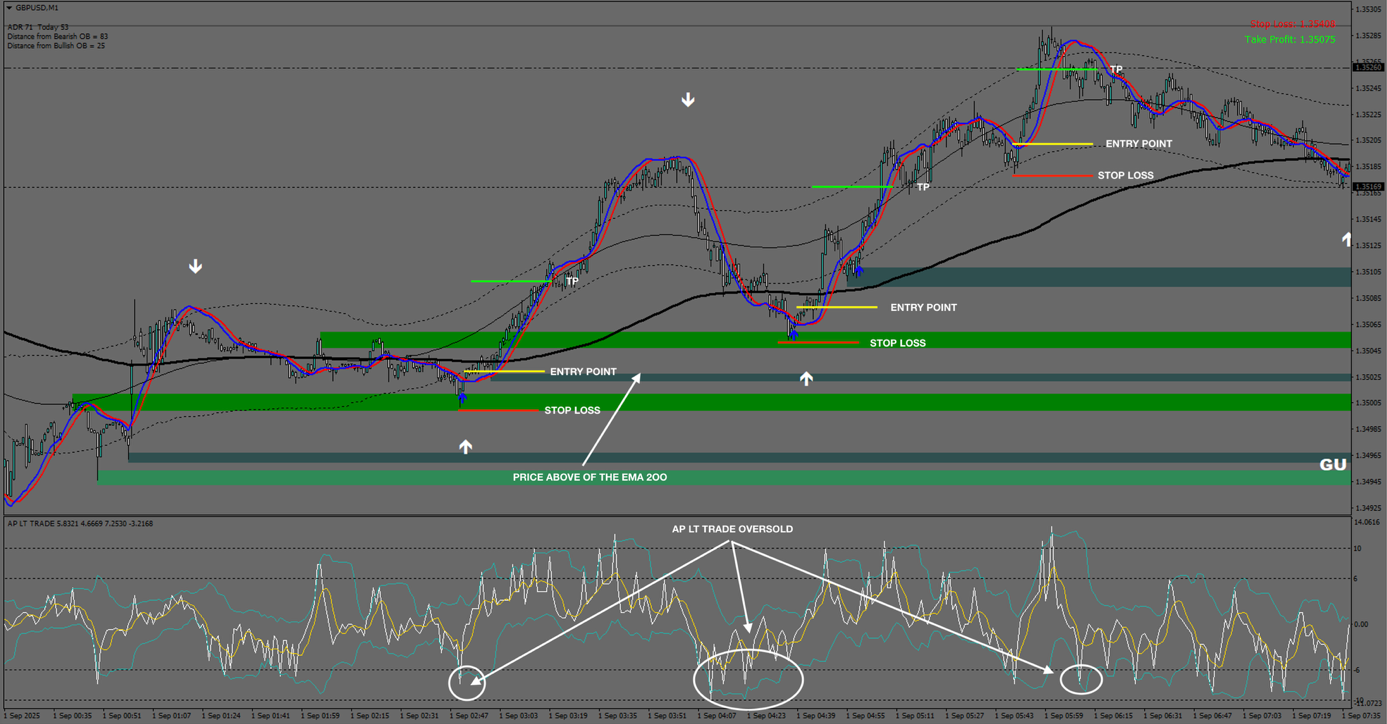The height and width of the screenshot is (724, 1387).
Task: Click the topmost white down arrow on the chart
Action: click(x=688, y=100)
